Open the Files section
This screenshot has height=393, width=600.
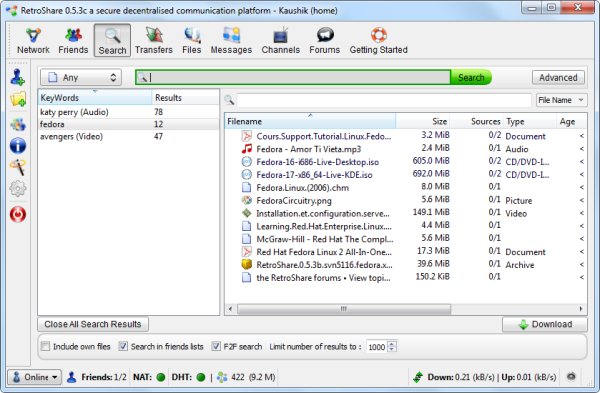click(x=191, y=41)
